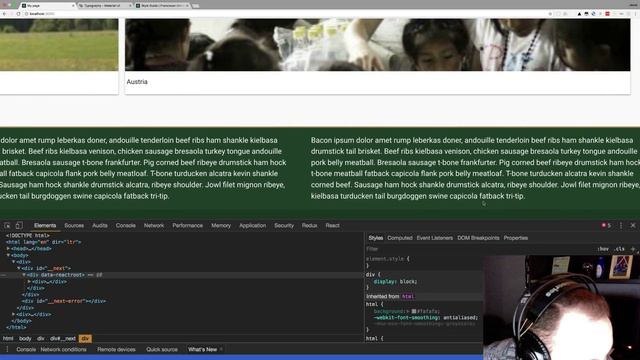Image resolution: width=640 pixels, height=360 pixels.
Task: Toggle the .cls class editor
Action: pyautogui.click(x=620, y=249)
